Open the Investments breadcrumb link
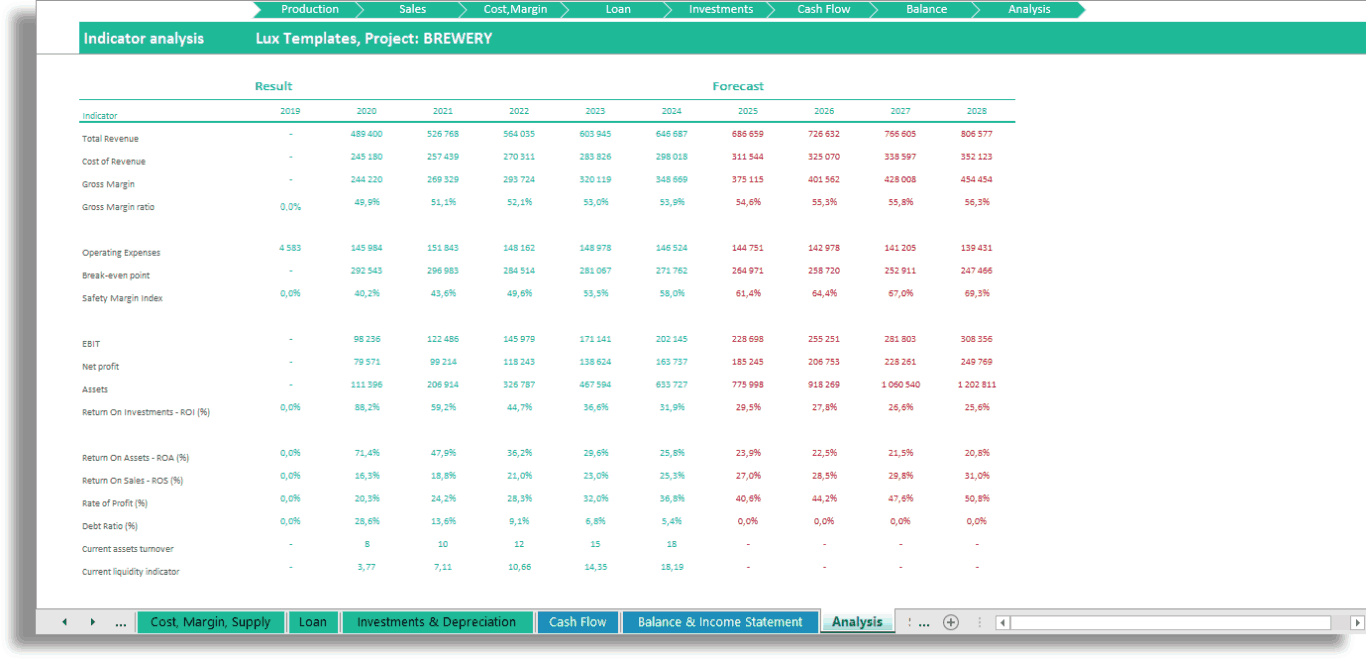Screen dimensions: 1366x660 (x=720, y=9)
